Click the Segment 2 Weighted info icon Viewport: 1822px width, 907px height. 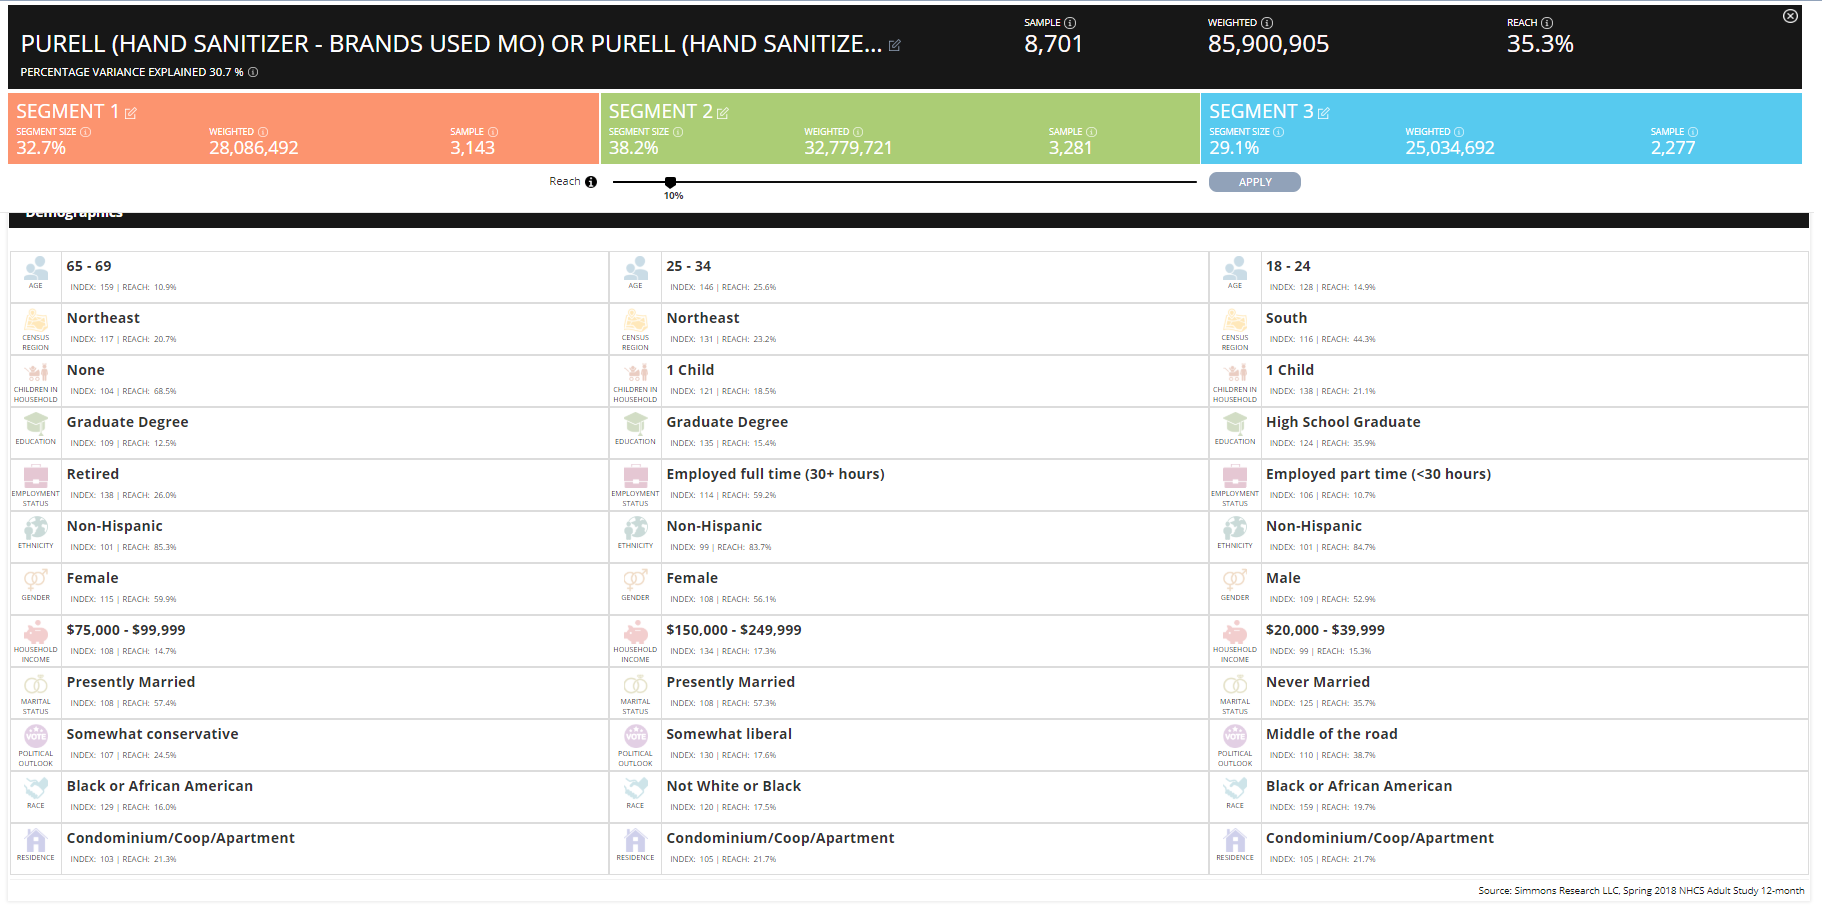[x=858, y=132]
